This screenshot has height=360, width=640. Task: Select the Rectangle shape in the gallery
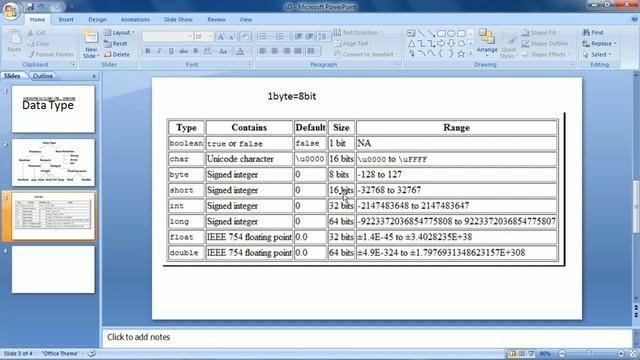441,33
